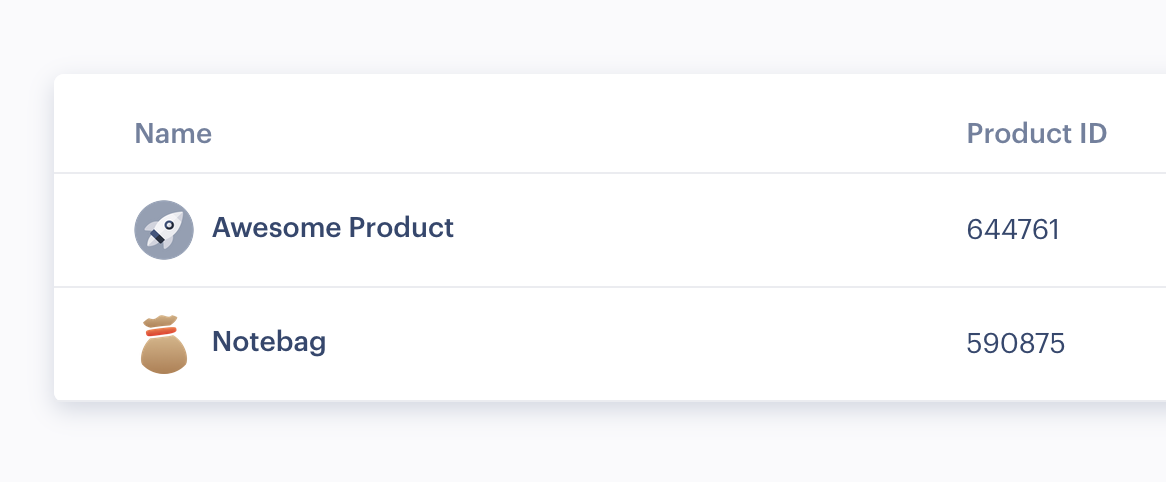
Task: Choose the product thumbnail beside Awesome Product
Action: (164, 229)
